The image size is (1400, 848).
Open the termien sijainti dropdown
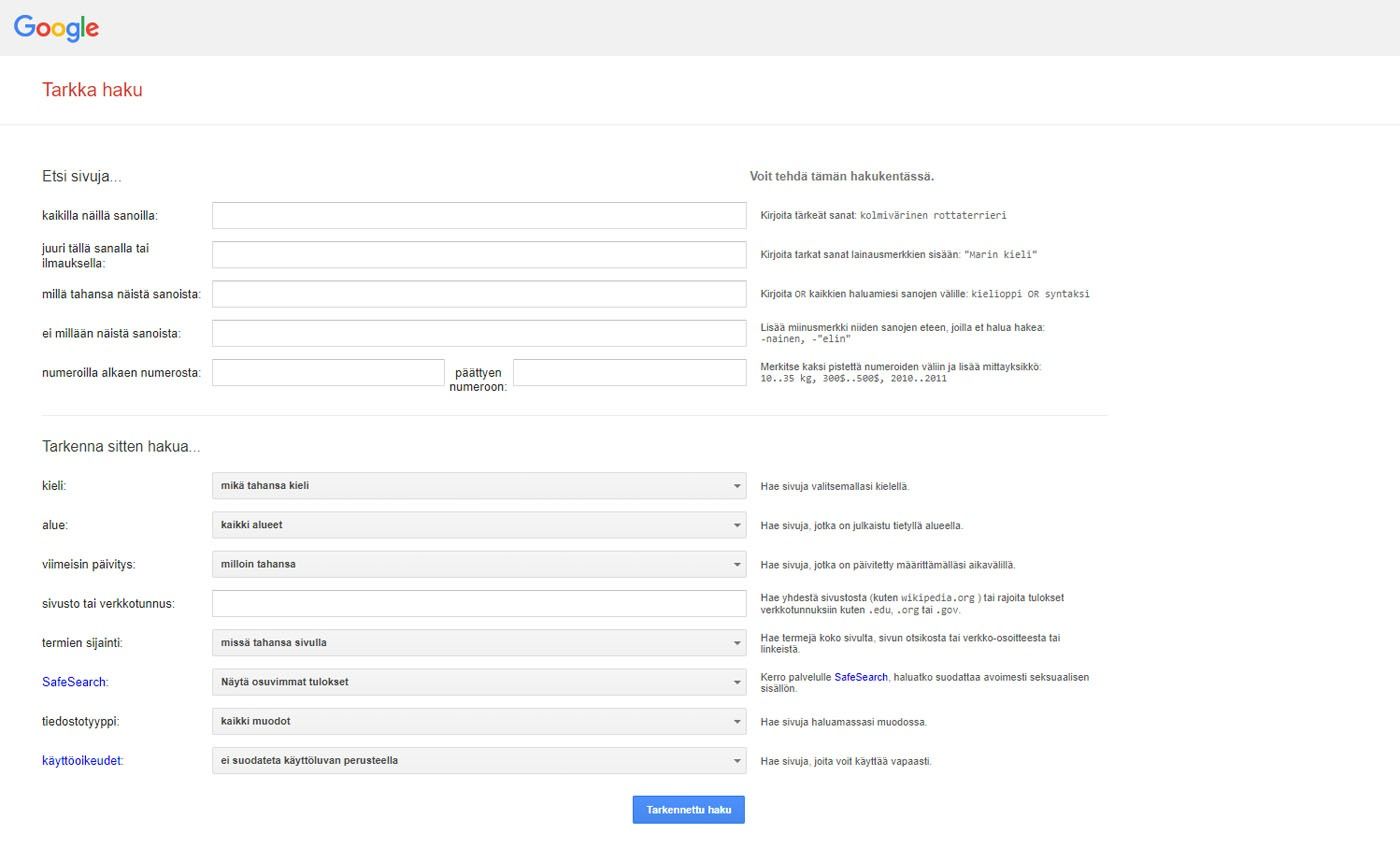[x=478, y=642]
